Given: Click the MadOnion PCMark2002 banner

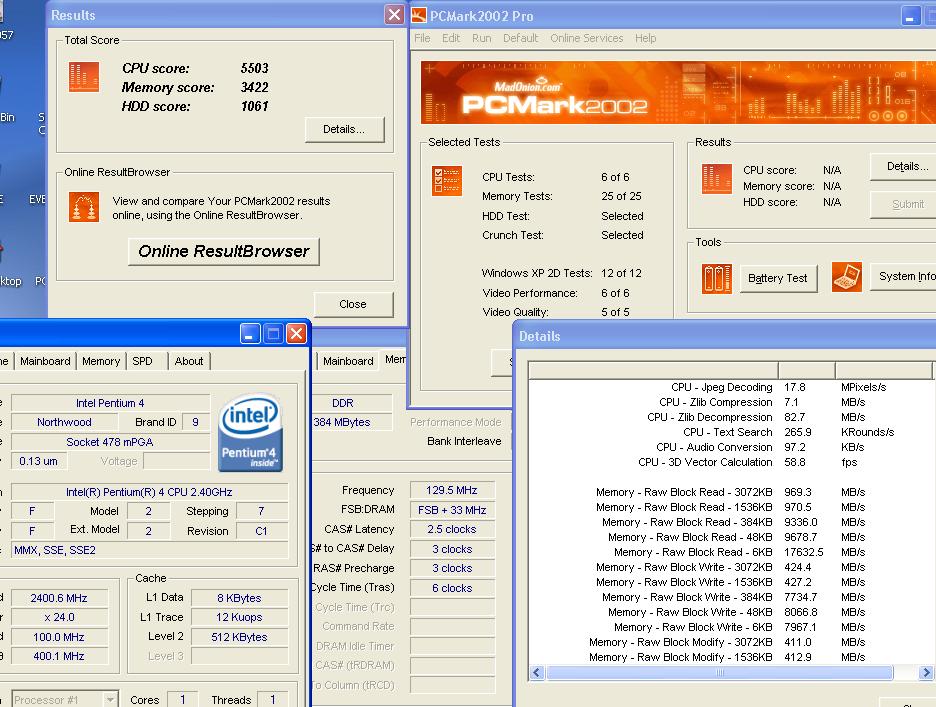Looking at the screenshot, I should (x=678, y=93).
